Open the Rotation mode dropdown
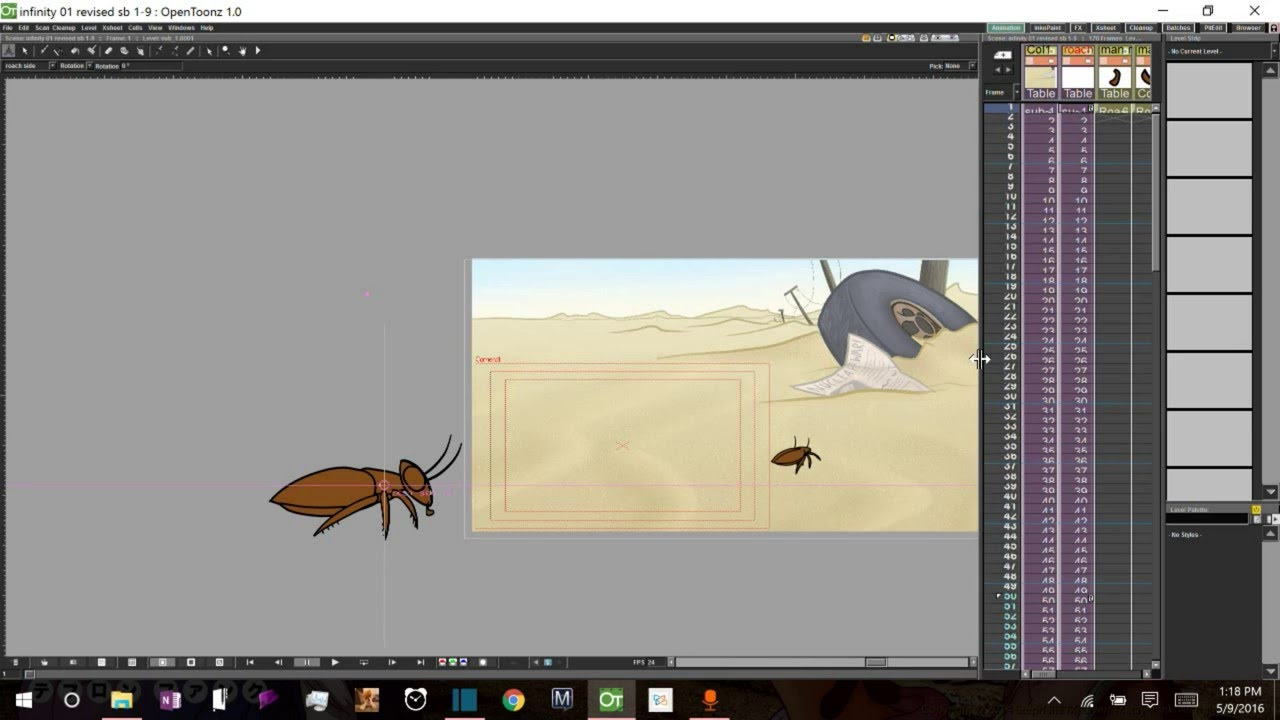 (76, 66)
